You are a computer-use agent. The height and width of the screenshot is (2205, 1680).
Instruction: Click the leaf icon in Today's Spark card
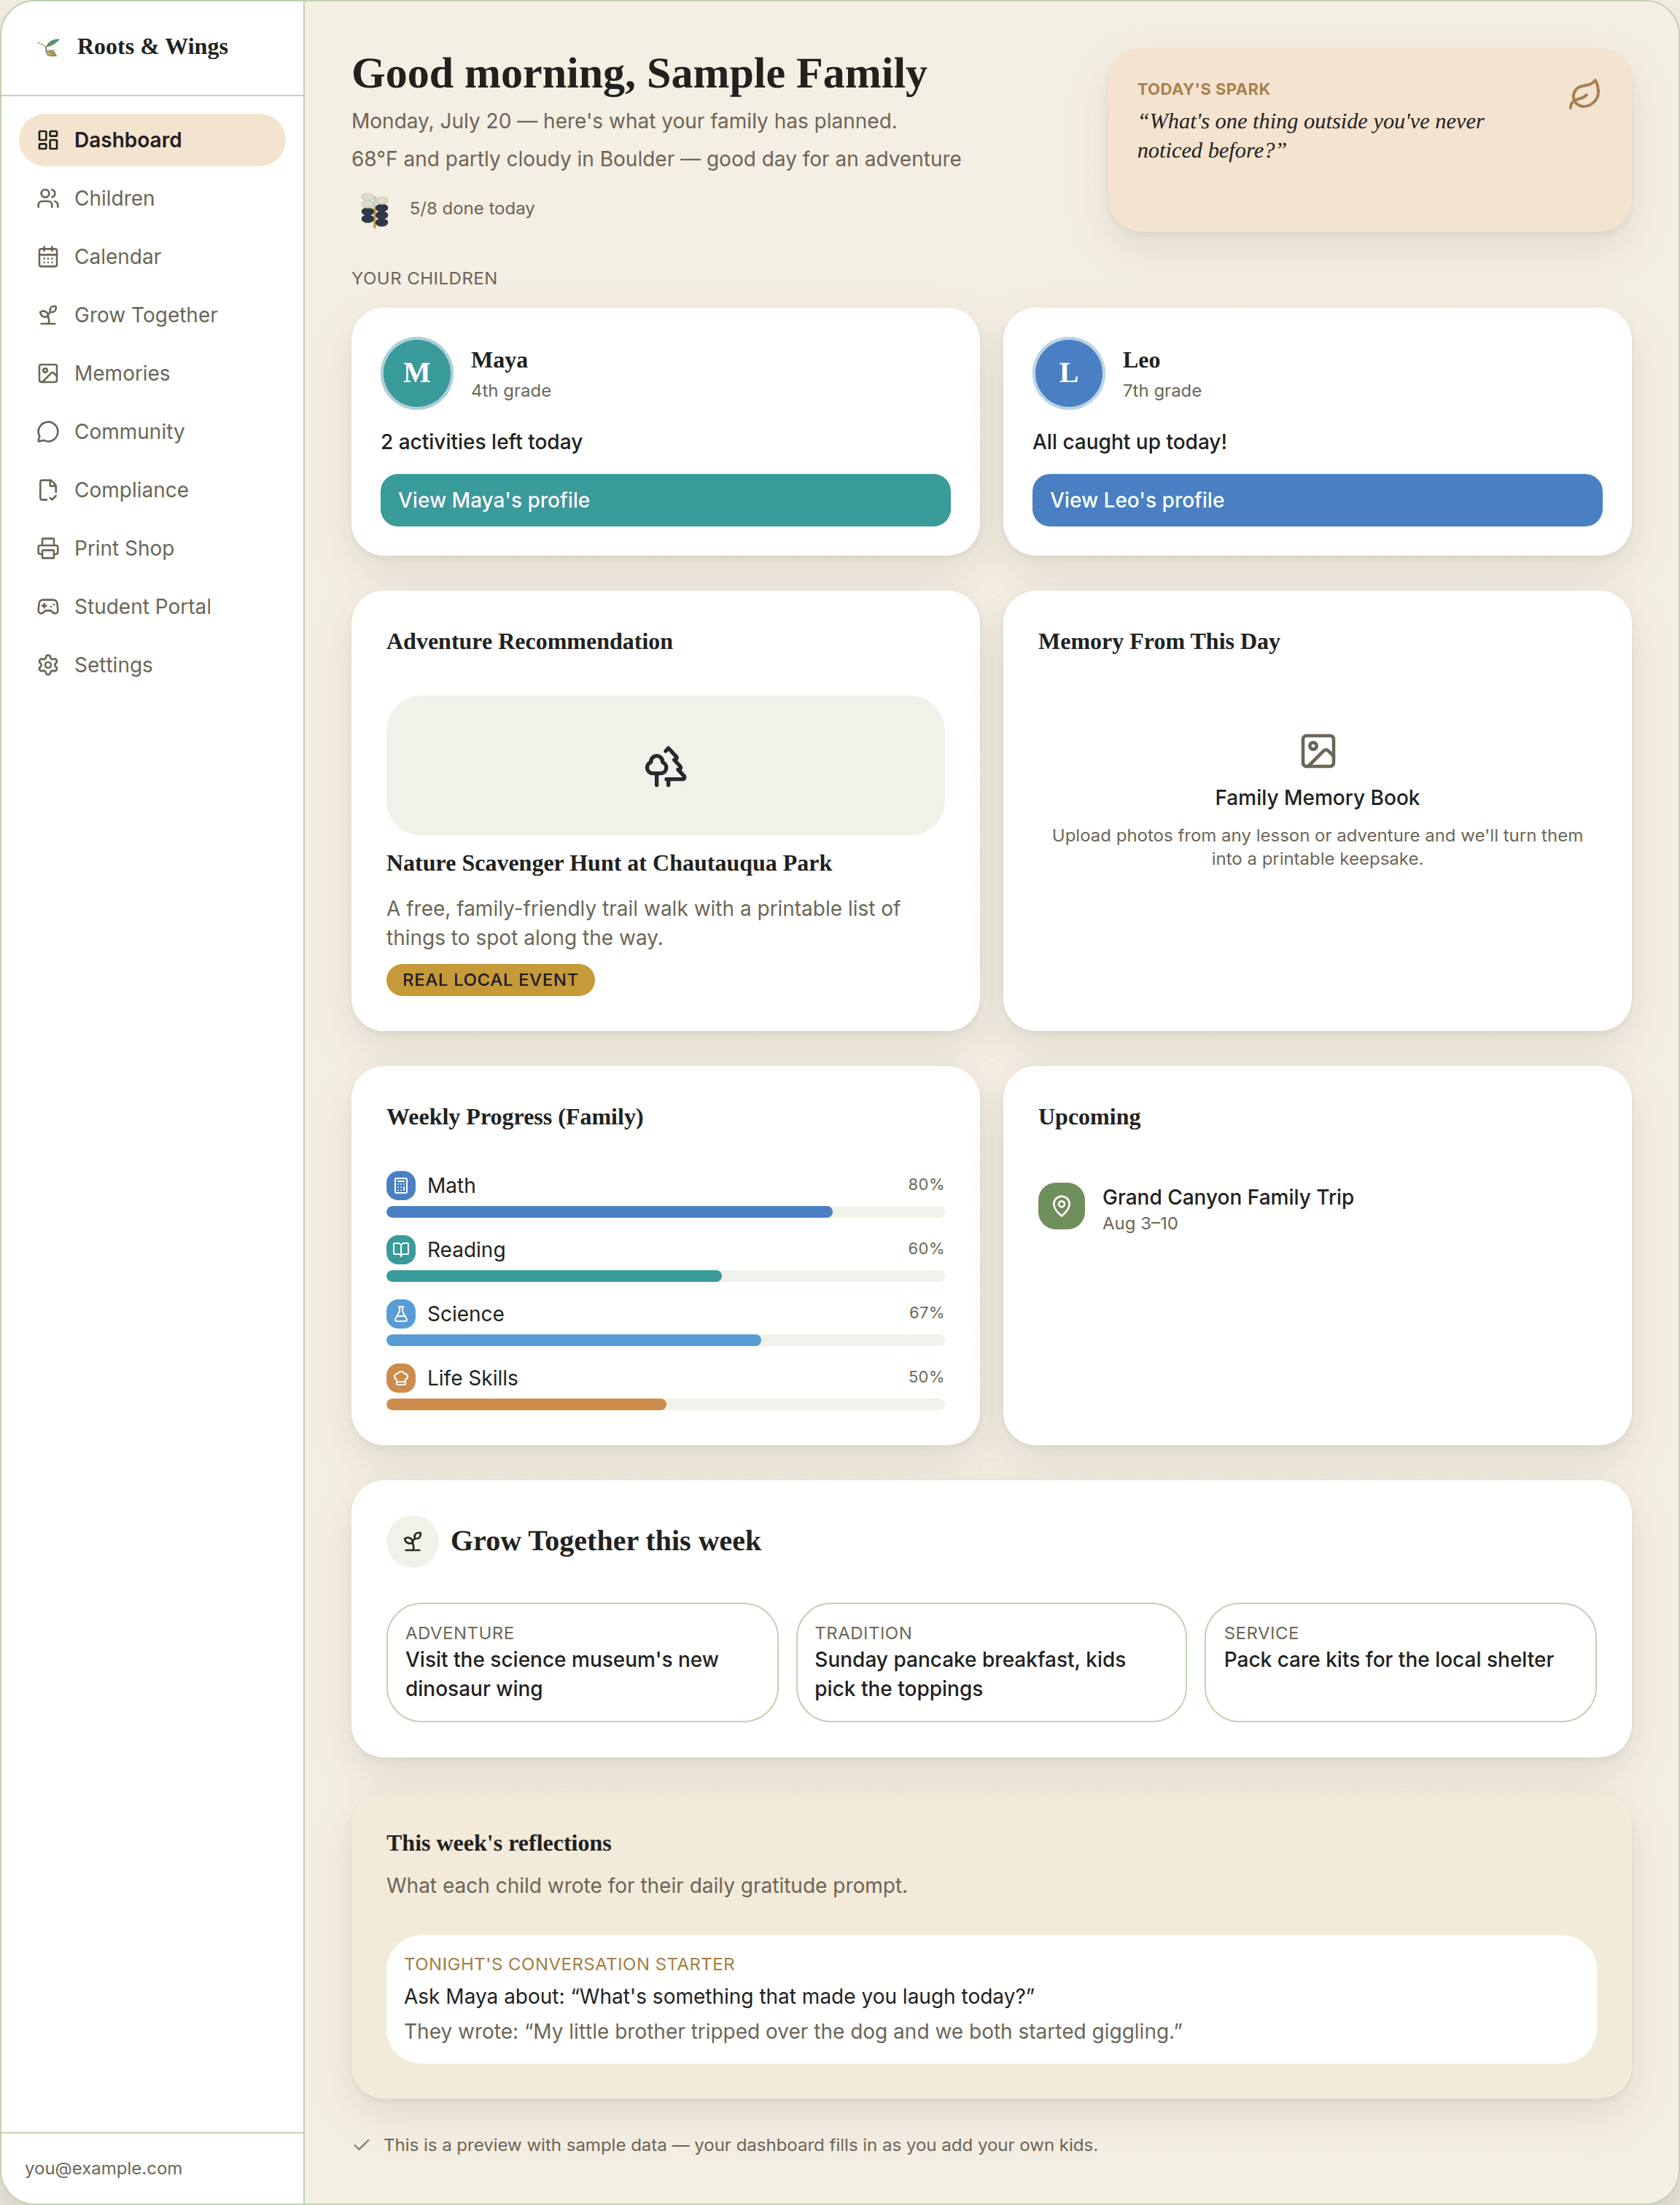click(x=1584, y=95)
